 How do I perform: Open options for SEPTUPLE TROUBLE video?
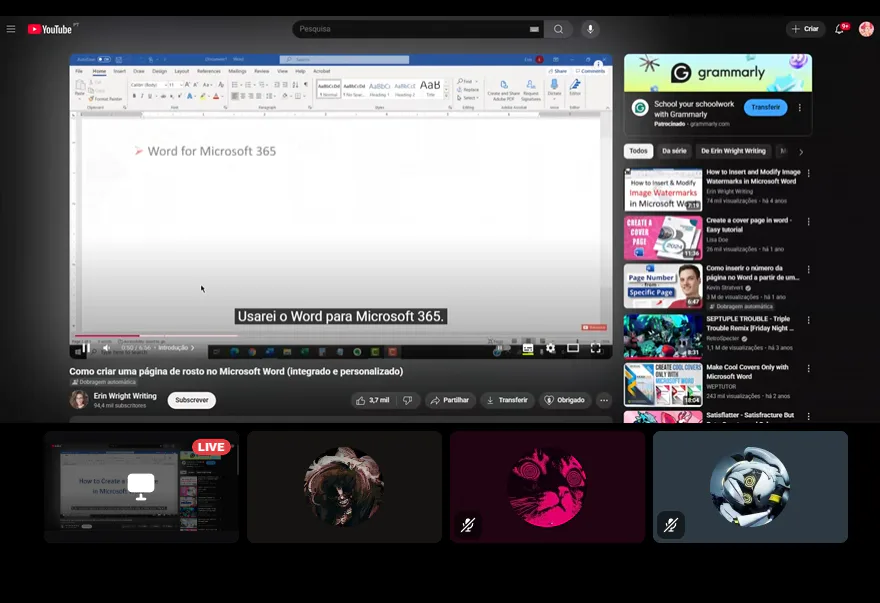[x=809, y=320]
